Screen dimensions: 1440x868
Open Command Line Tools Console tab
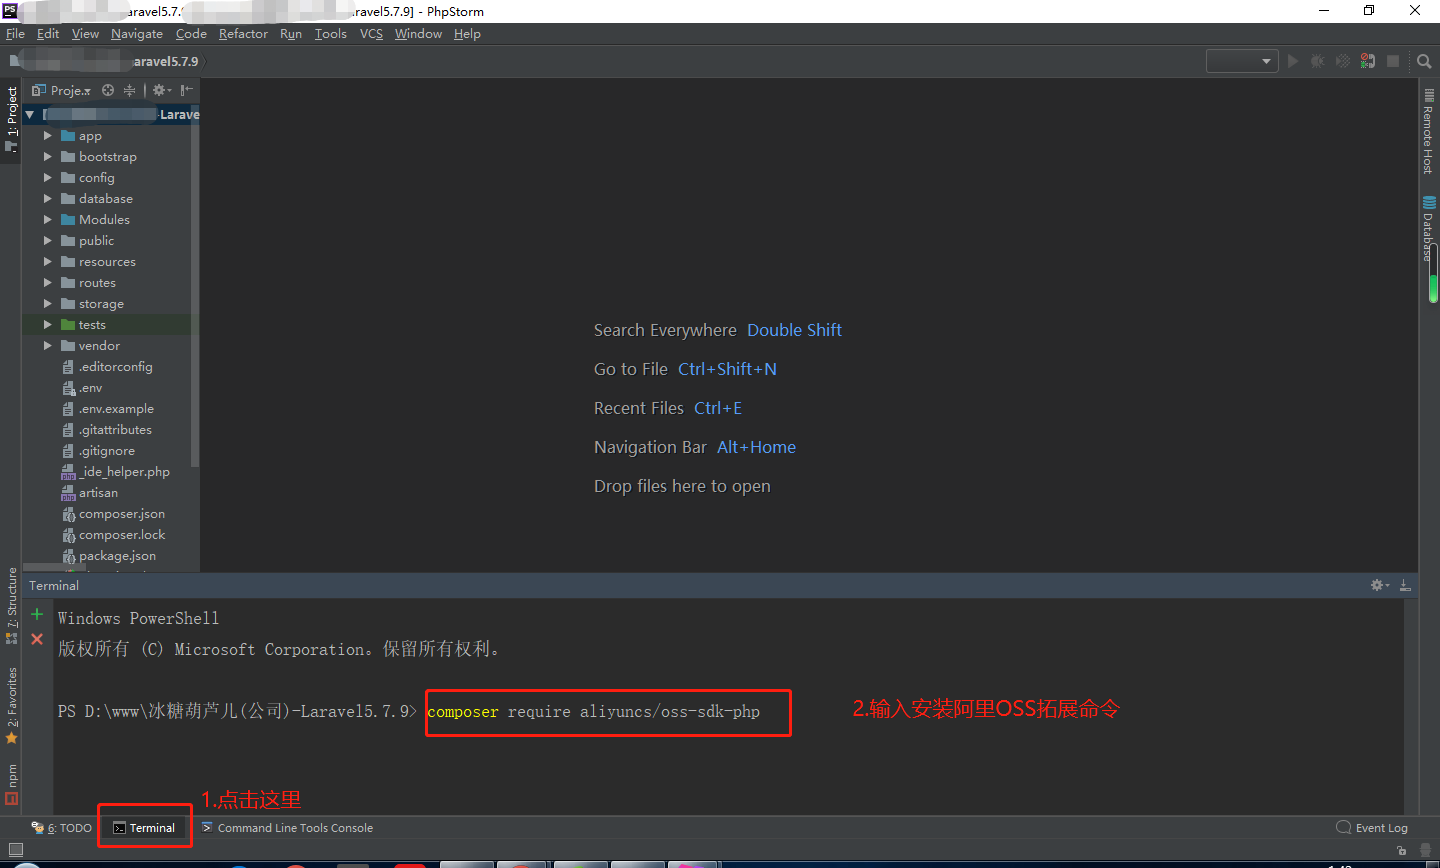tap(287, 828)
